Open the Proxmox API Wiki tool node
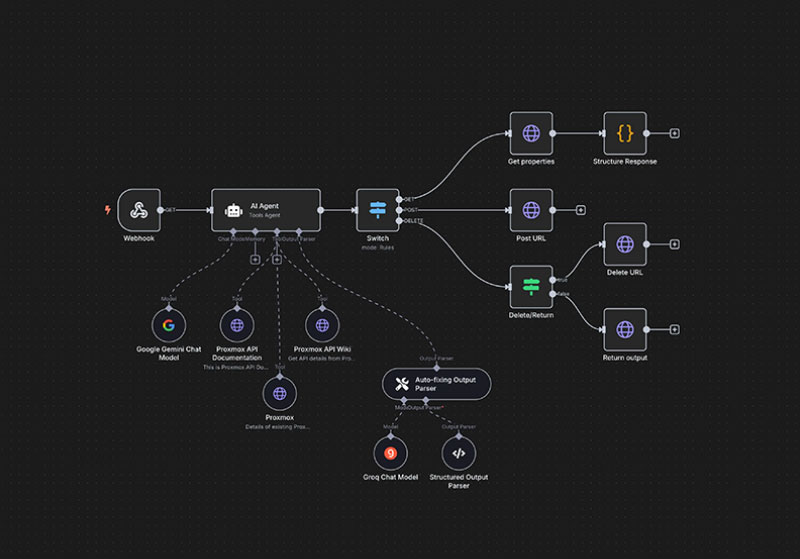 [x=321, y=324]
